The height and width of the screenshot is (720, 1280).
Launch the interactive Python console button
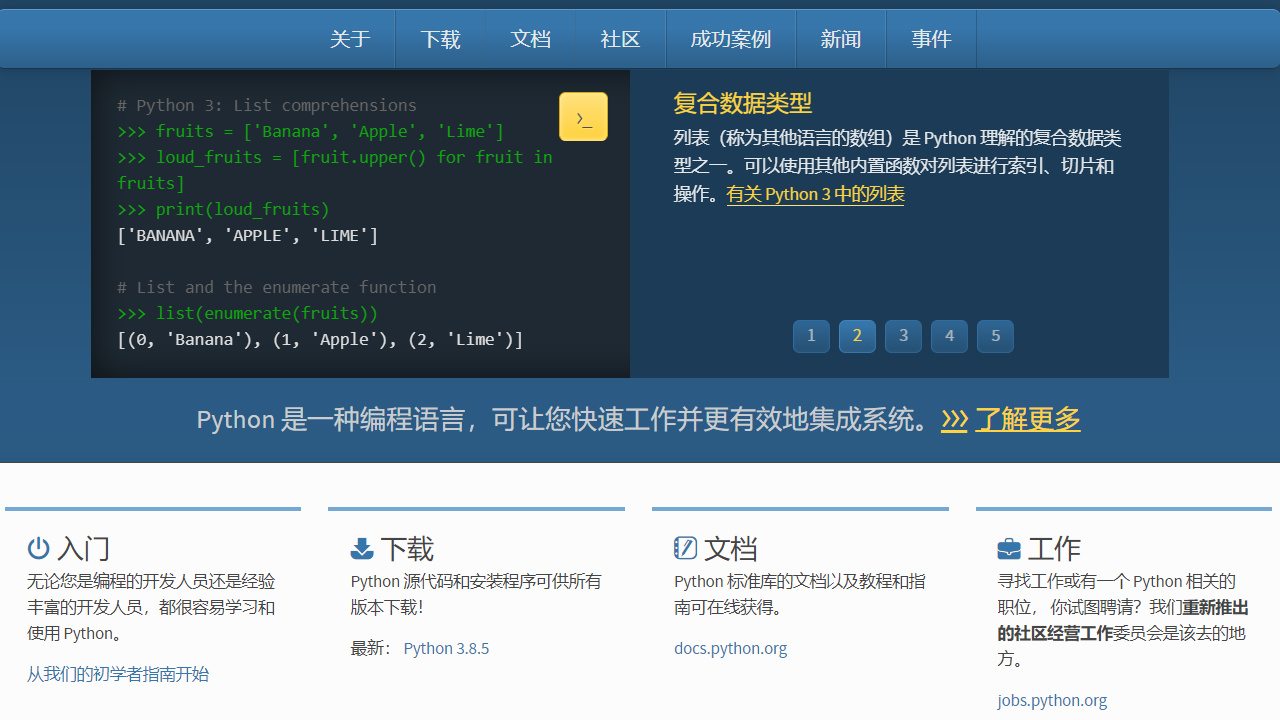[x=583, y=116]
